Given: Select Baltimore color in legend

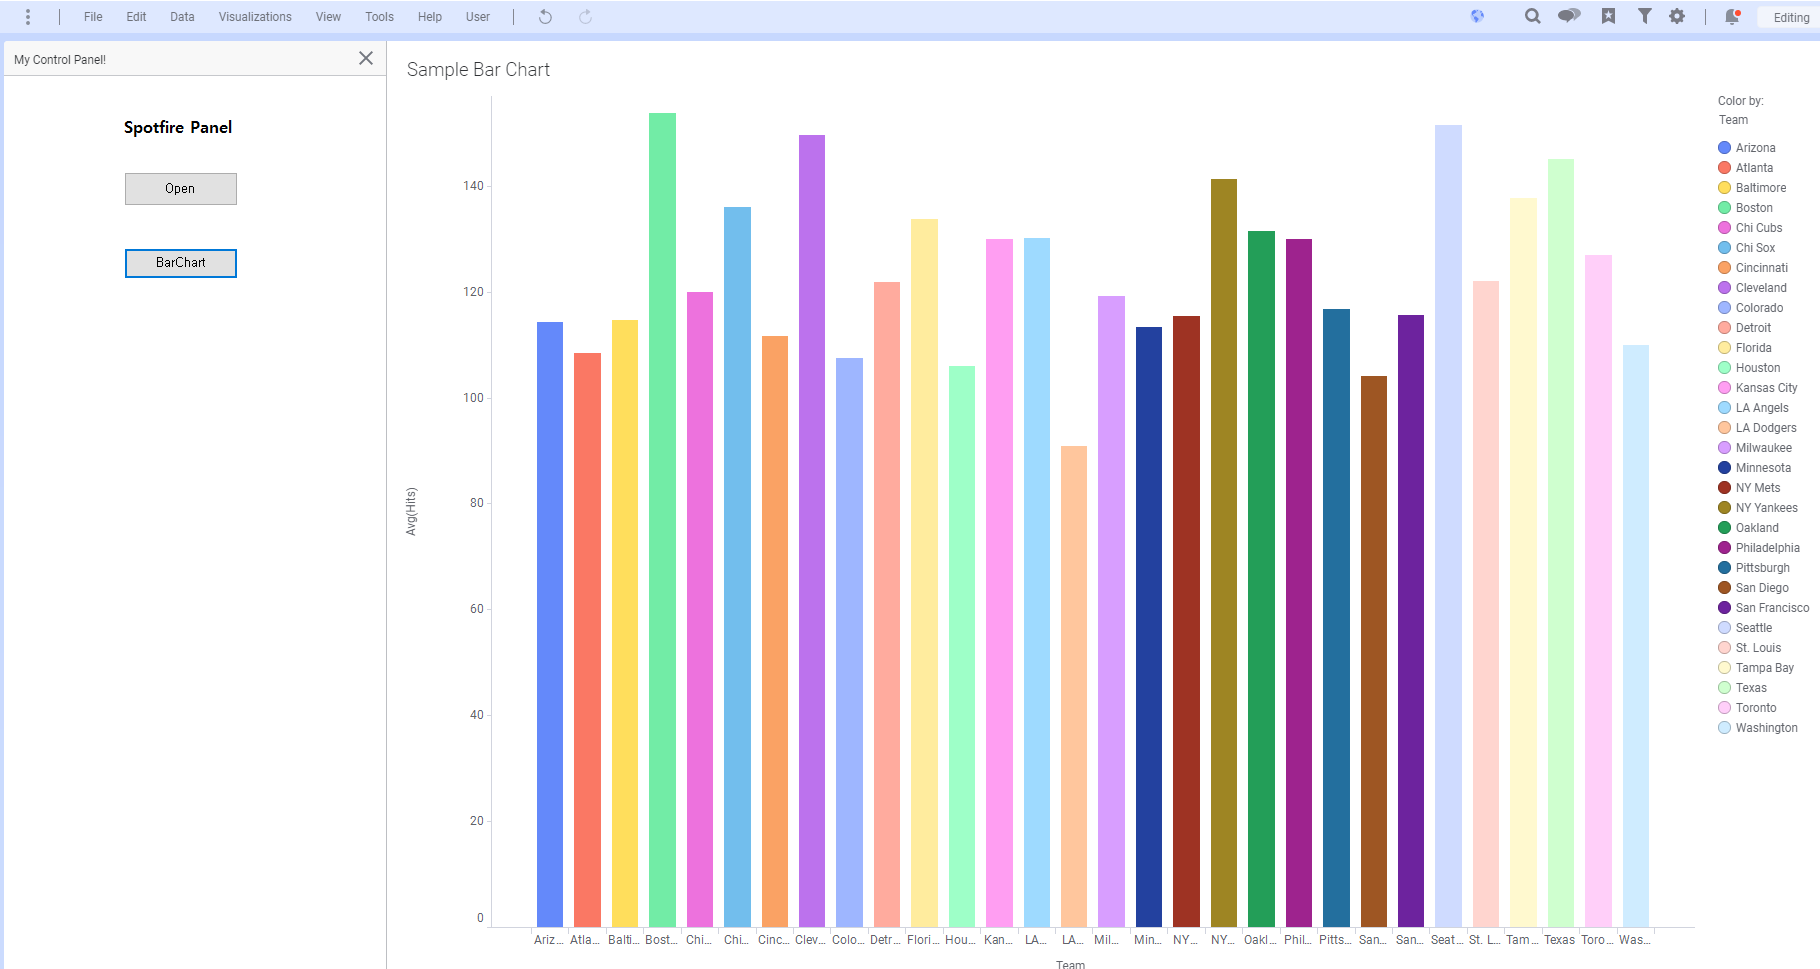Looking at the screenshot, I should coord(1752,188).
